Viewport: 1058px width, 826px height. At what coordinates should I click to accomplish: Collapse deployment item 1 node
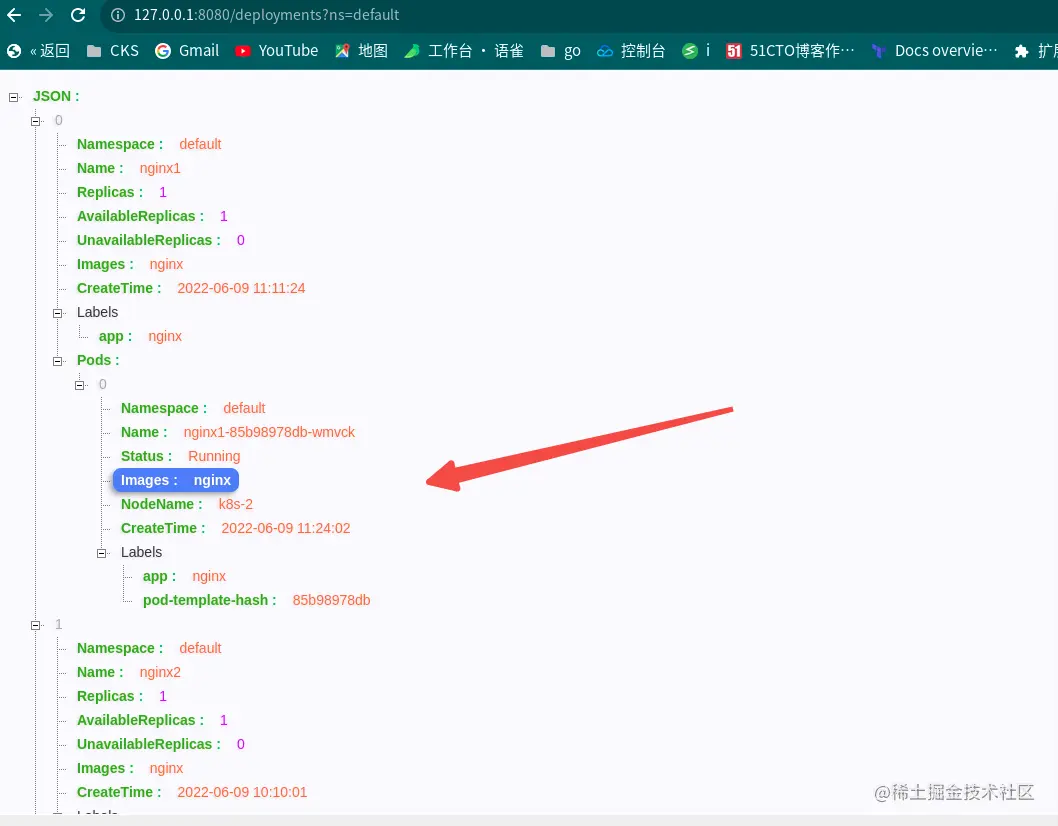[x=36, y=626]
